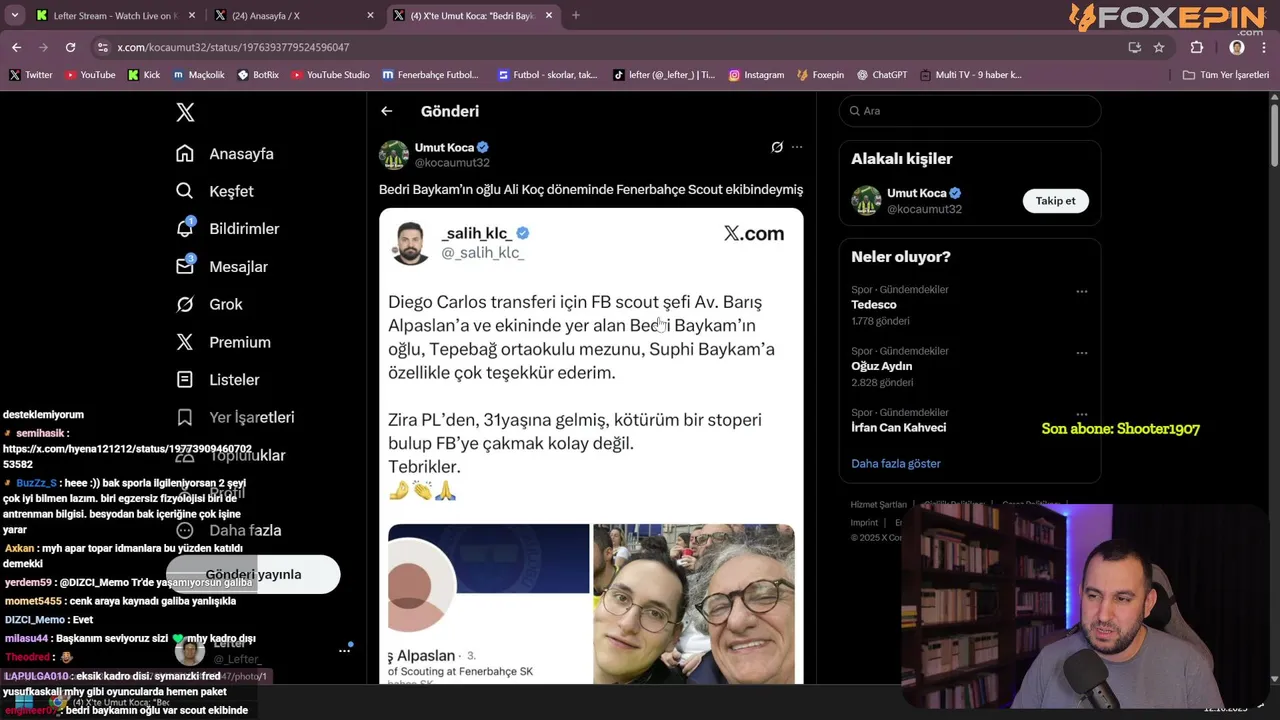
Task: Click Umut Koca in Alakalı kişiler
Action: coord(916,194)
